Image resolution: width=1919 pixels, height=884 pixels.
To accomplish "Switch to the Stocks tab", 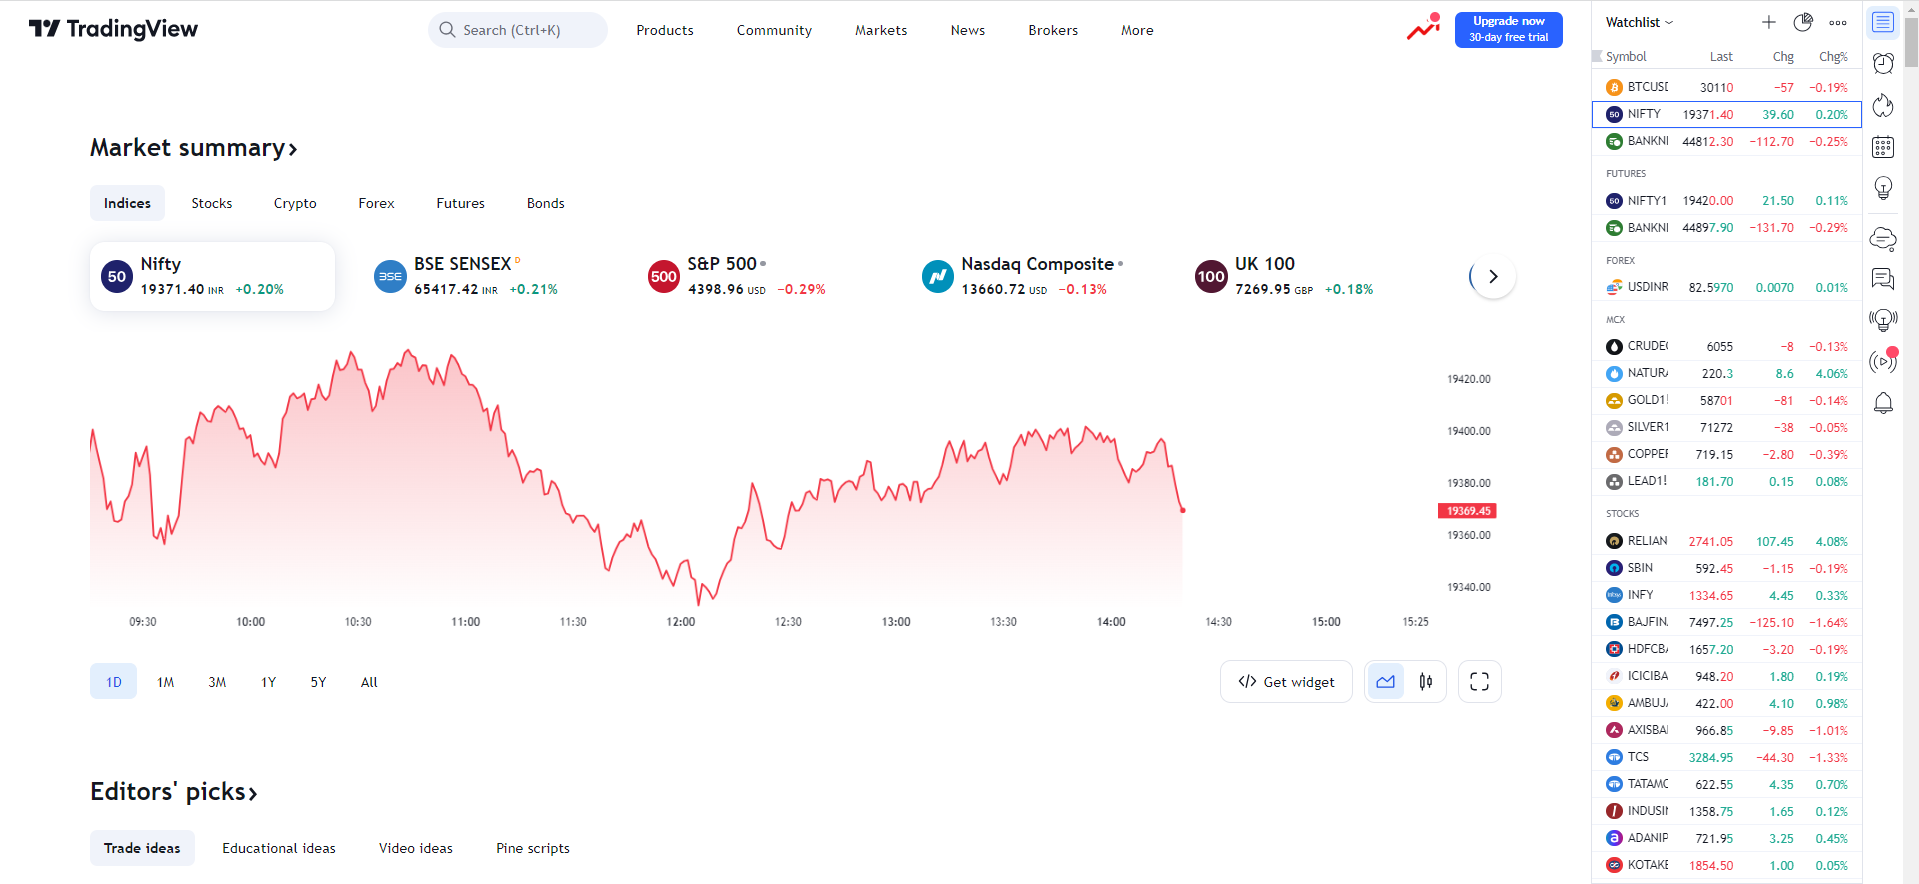I will point(212,203).
